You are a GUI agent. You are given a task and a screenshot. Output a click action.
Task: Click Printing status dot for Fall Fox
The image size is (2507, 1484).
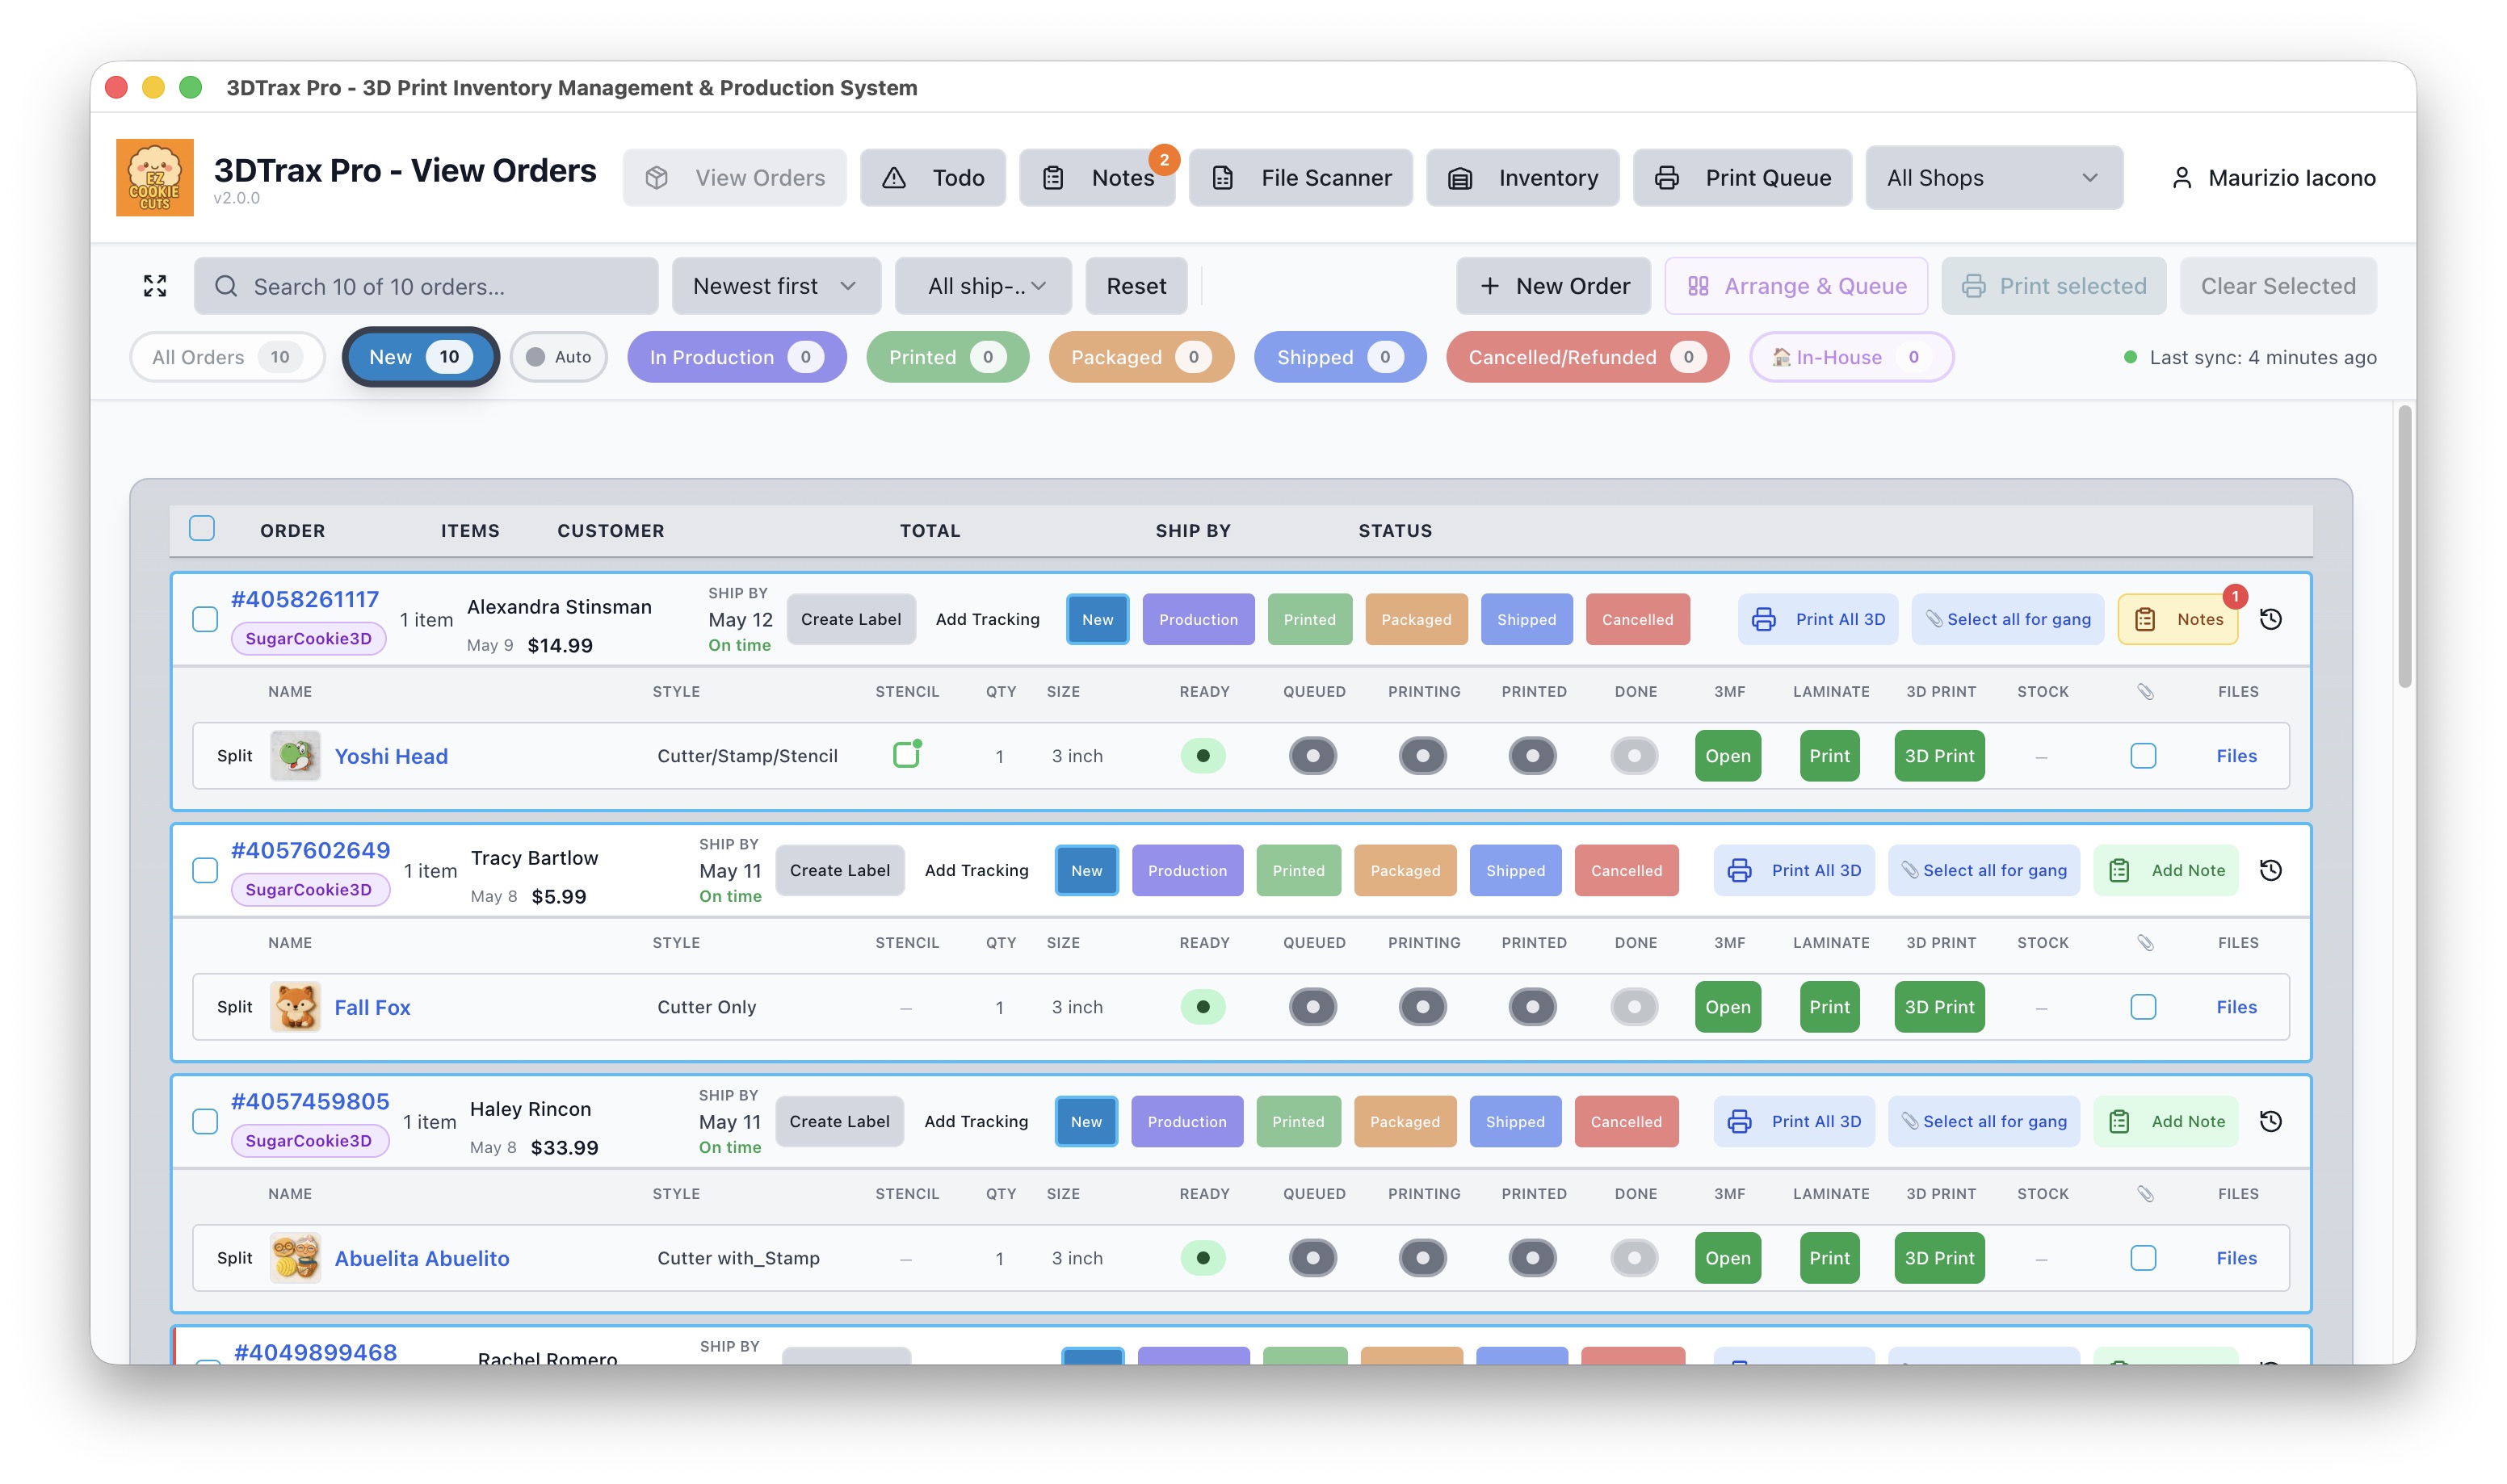[1422, 1007]
